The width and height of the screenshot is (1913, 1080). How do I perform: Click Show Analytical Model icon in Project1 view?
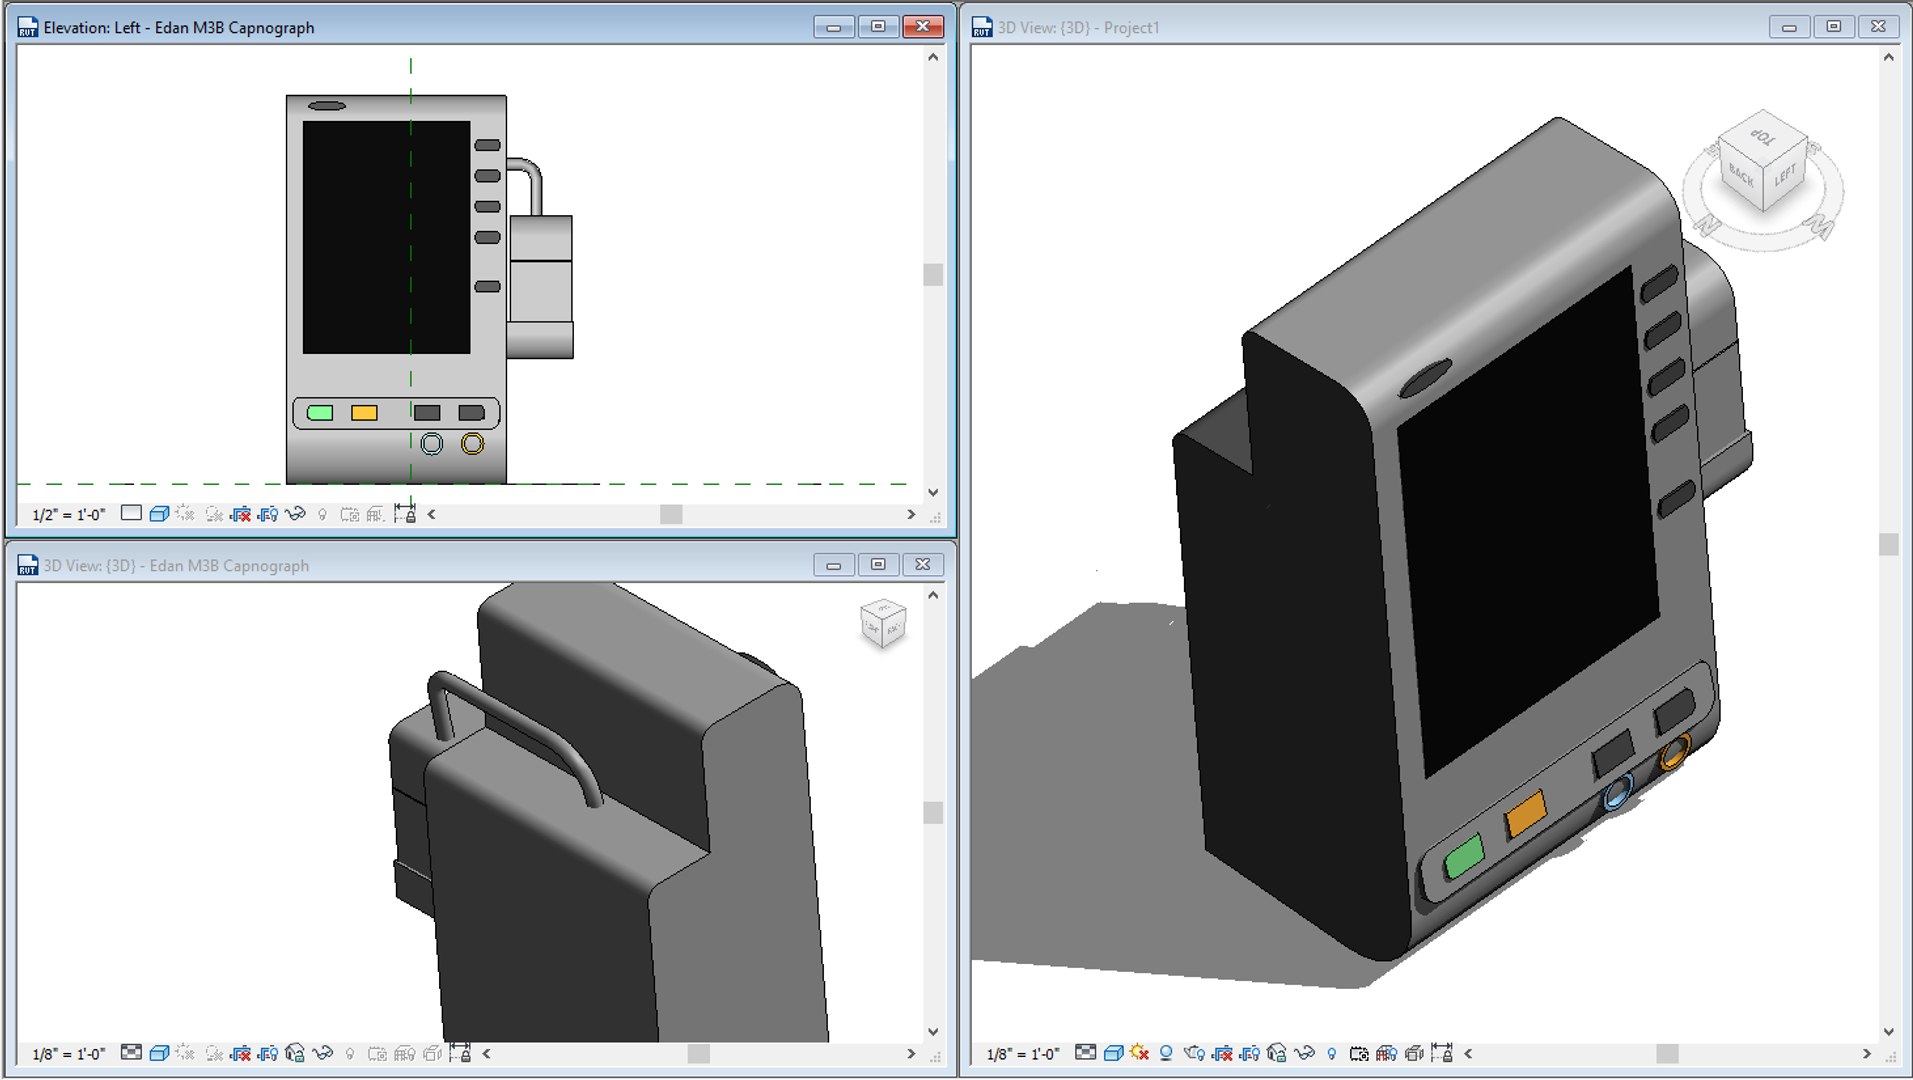(x=1387, y=1053)
